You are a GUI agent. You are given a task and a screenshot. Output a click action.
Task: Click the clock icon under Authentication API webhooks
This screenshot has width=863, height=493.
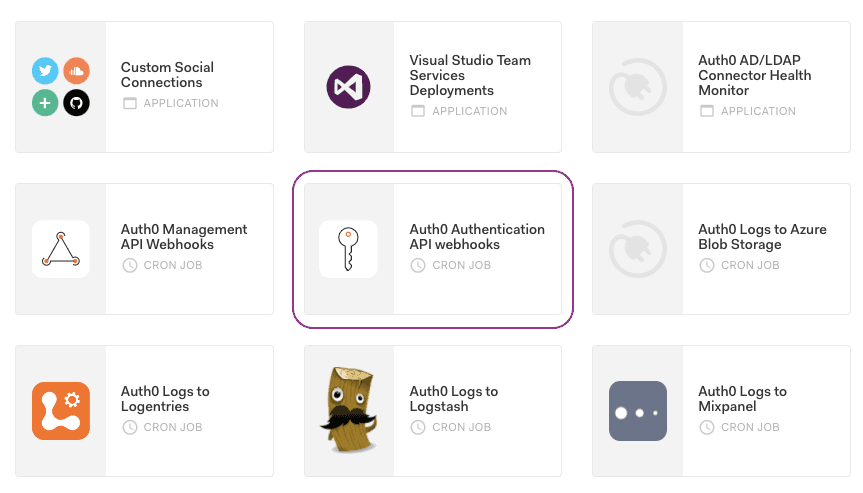(x=418, y=265)
